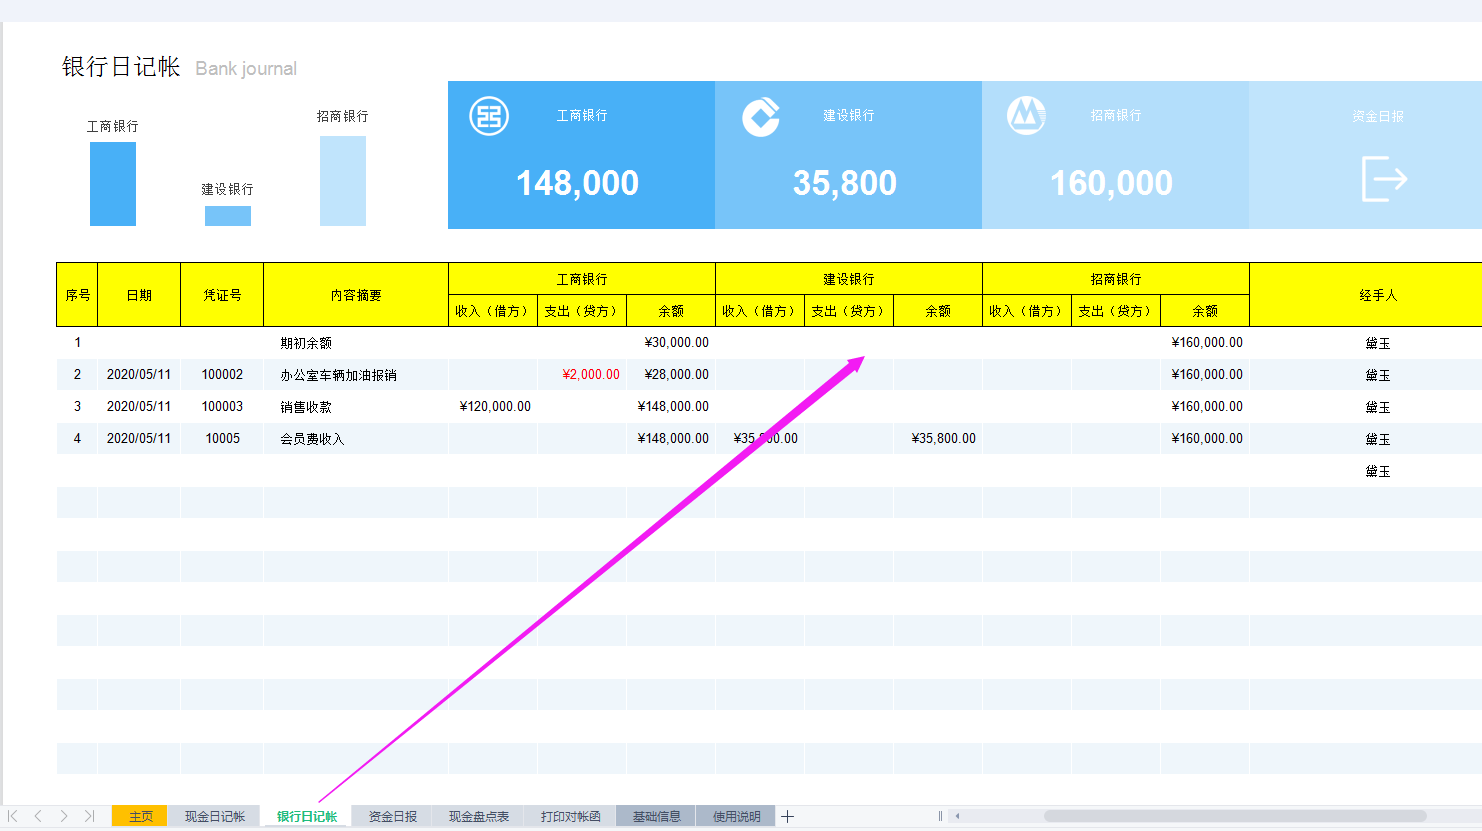Click the Merchants Bank logo icon
This screenshot has height=831, width=1482.
1026,116
